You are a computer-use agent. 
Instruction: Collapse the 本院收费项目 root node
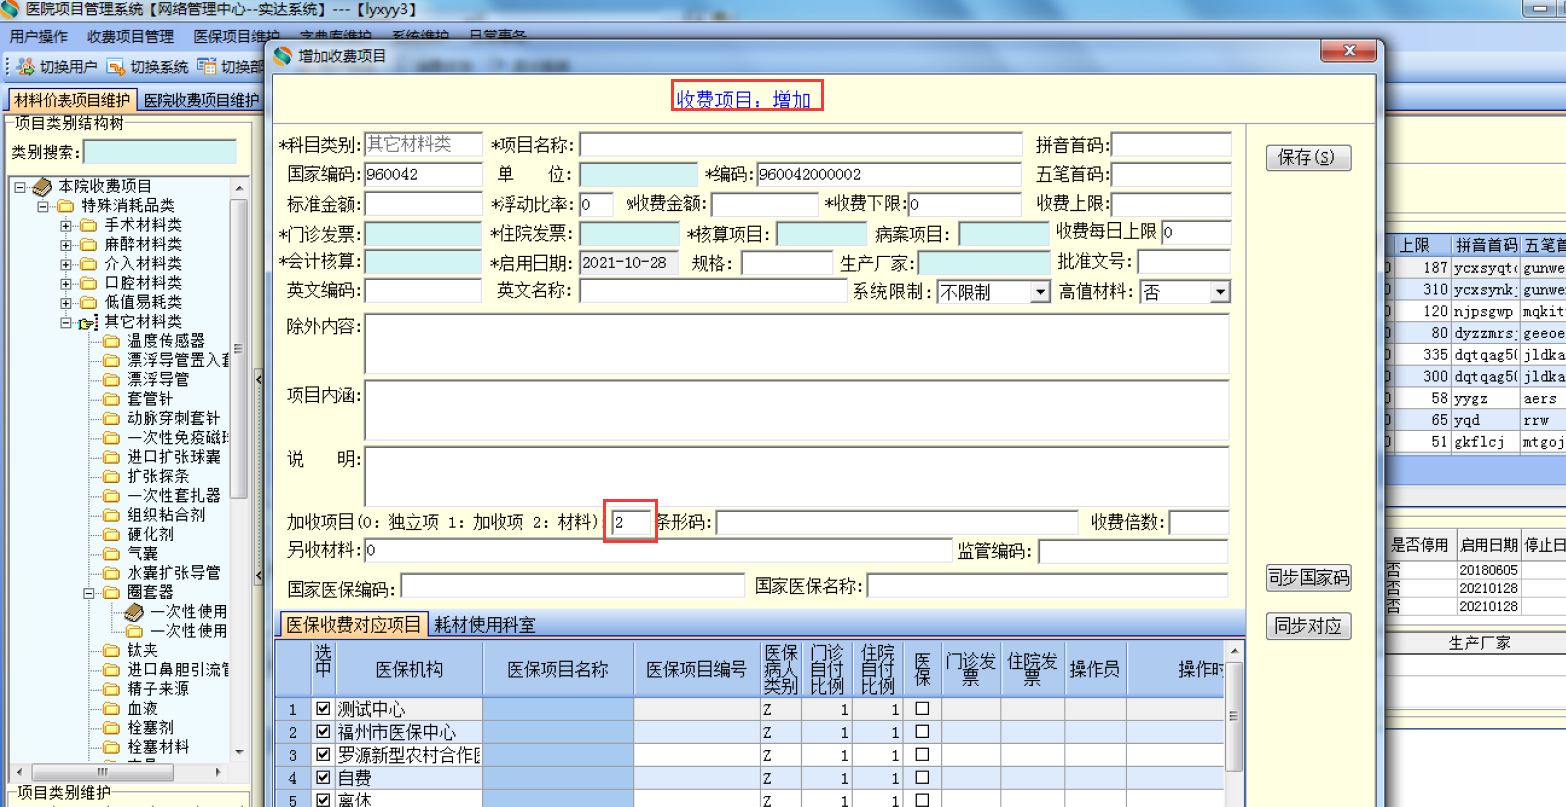[20, 187]
